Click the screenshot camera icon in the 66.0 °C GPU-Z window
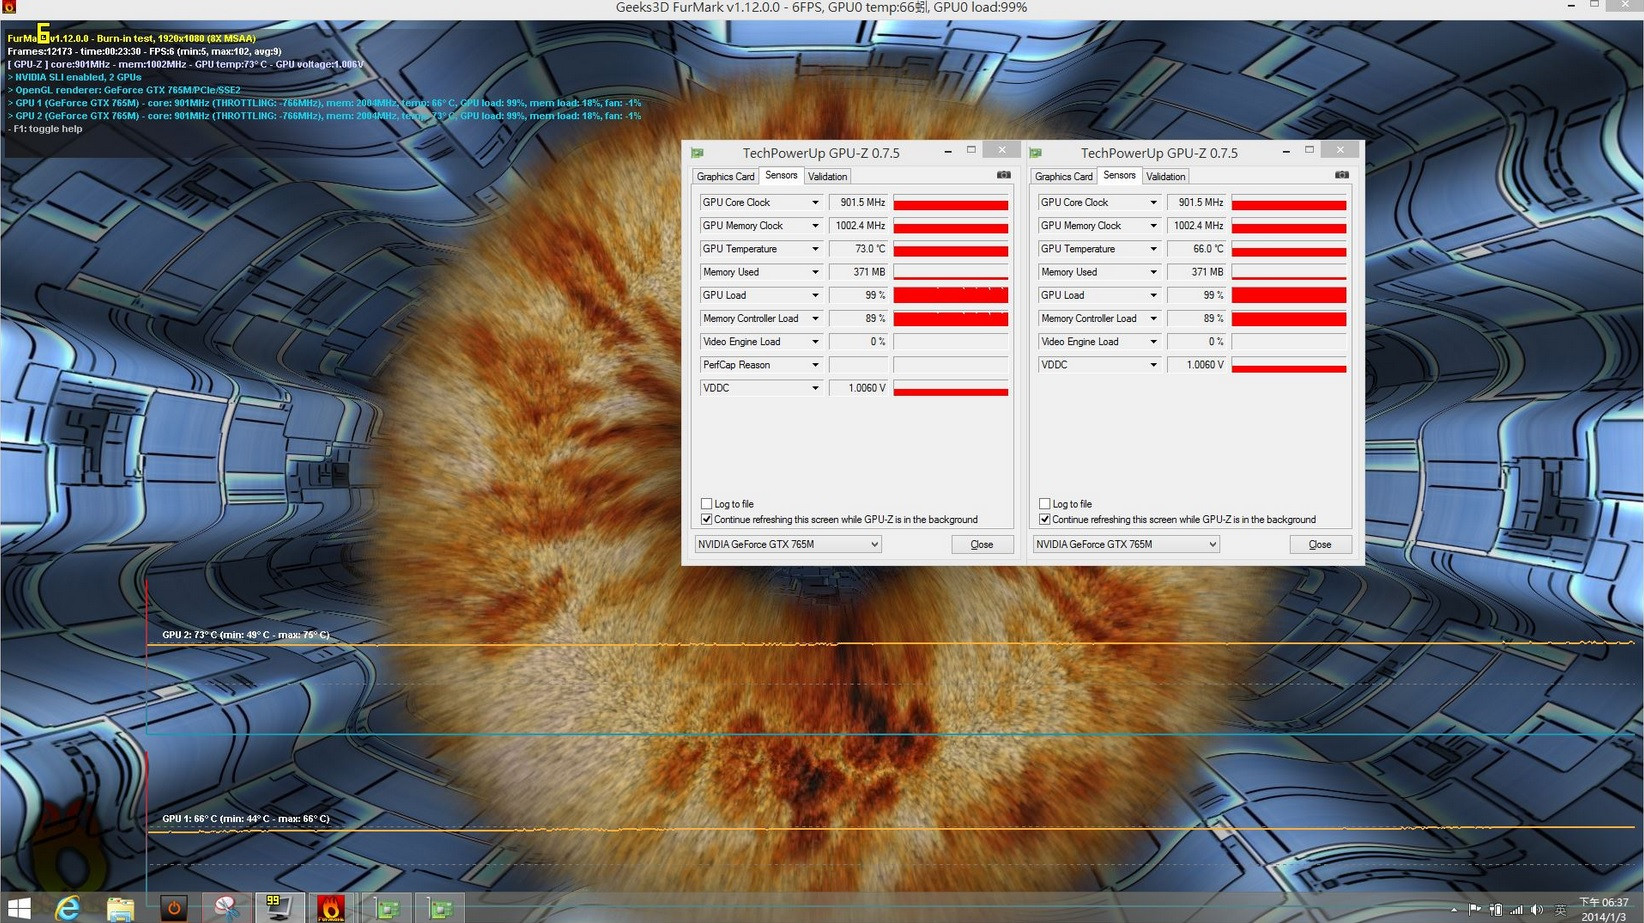This screenshot has width=1644, height=923. (1341, 175)
